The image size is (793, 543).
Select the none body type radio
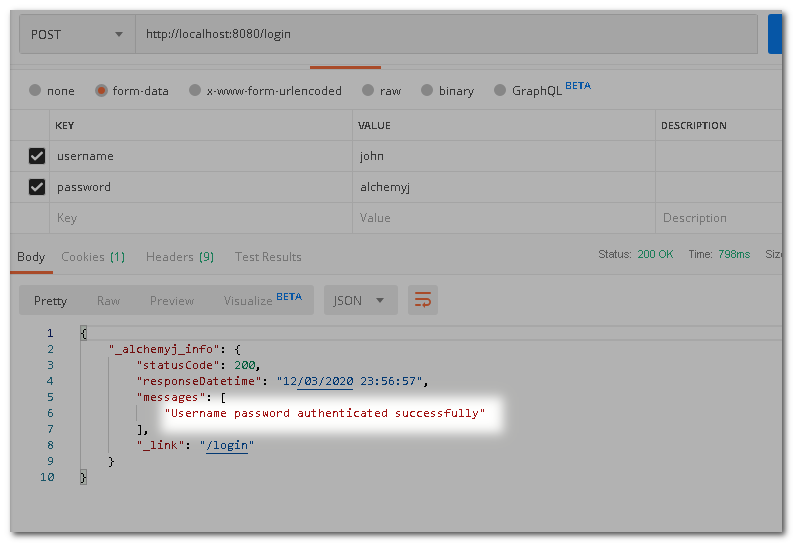(x=35, y=90)
